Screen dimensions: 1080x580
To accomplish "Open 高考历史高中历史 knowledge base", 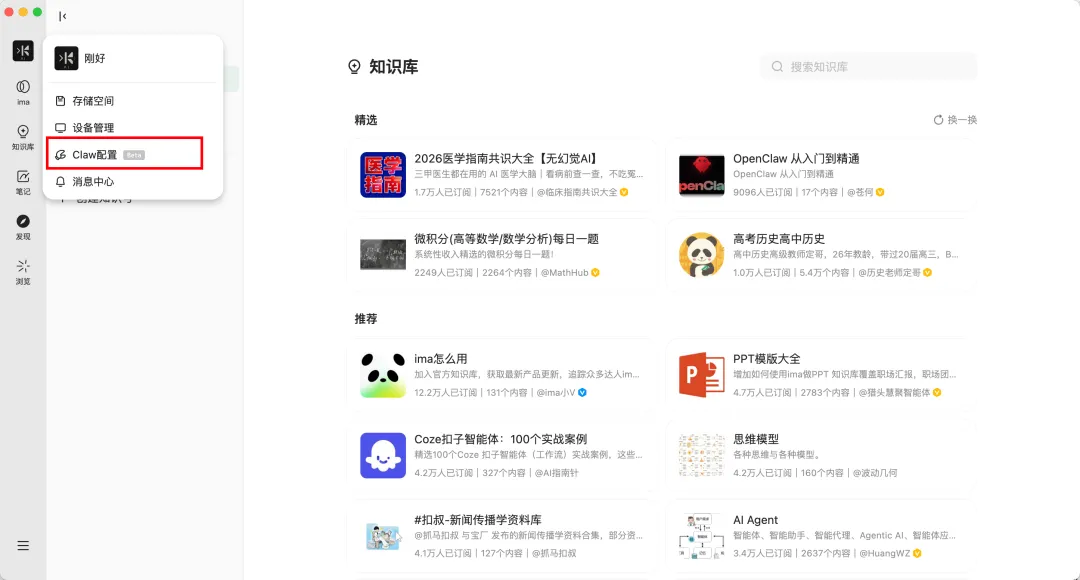I will coord(820,255).
